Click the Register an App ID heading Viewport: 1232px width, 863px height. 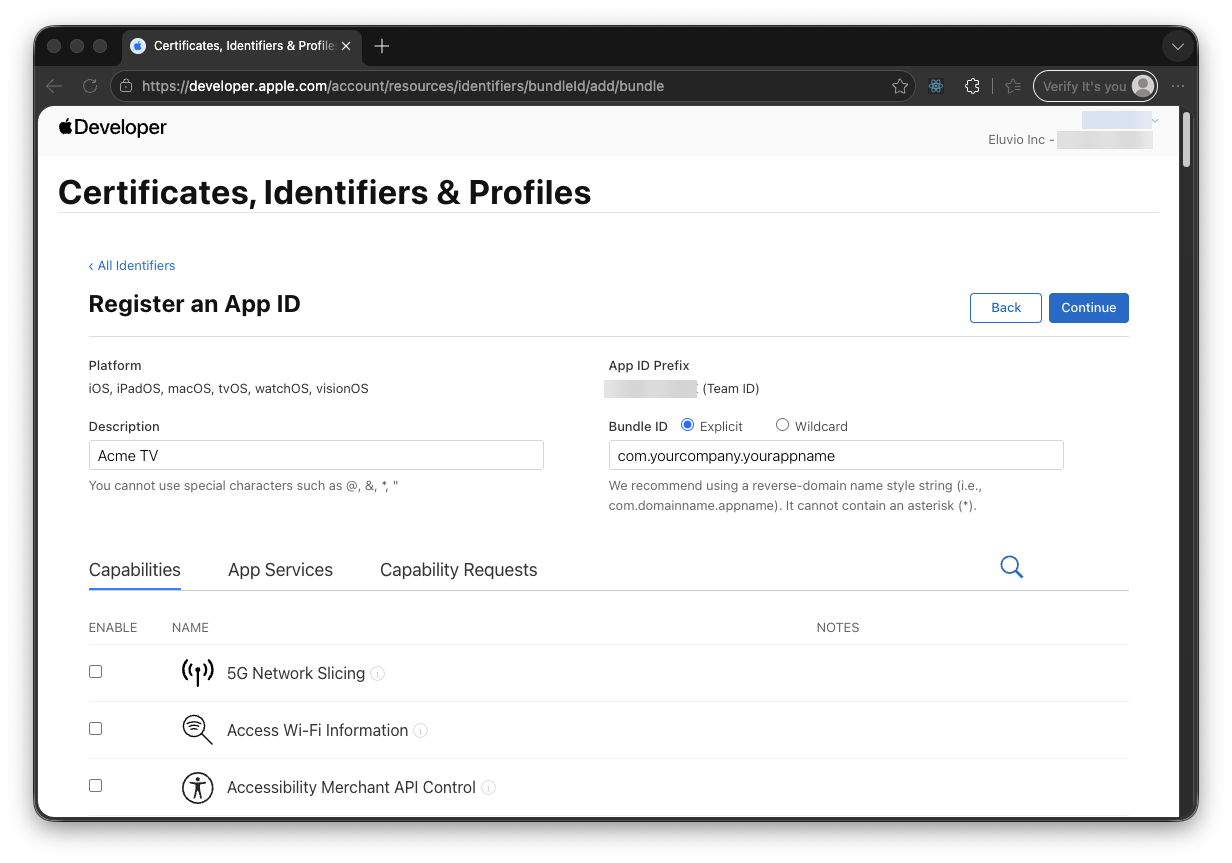[x=195, y=304]
